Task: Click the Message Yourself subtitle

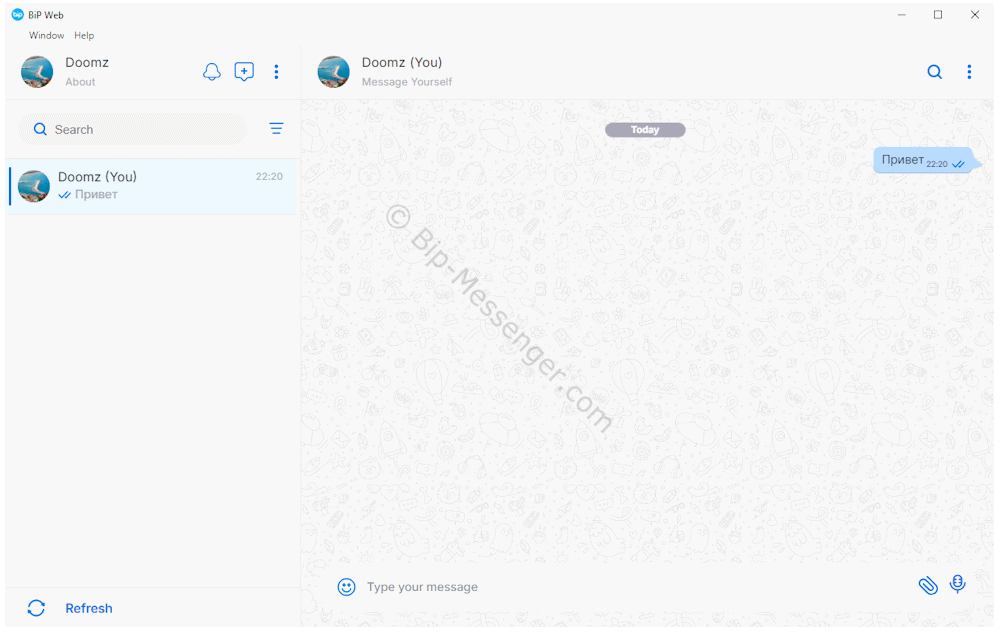Action: pyautogui.click(x=407, y=82)
